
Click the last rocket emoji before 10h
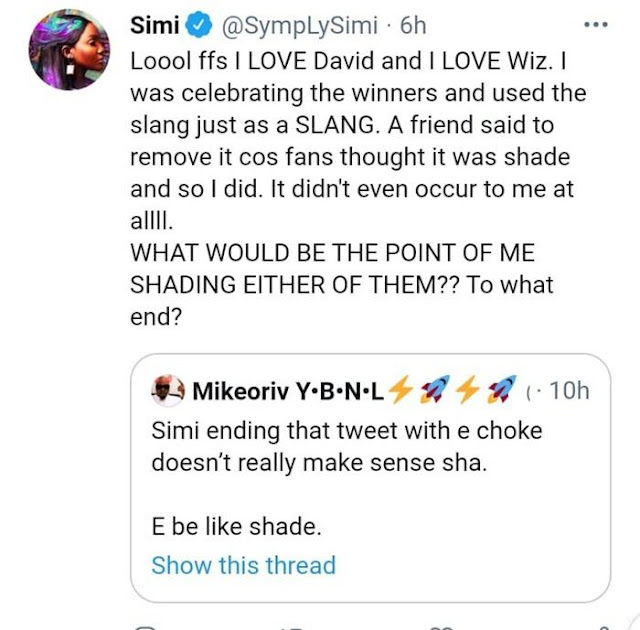[x=501, y=390]
